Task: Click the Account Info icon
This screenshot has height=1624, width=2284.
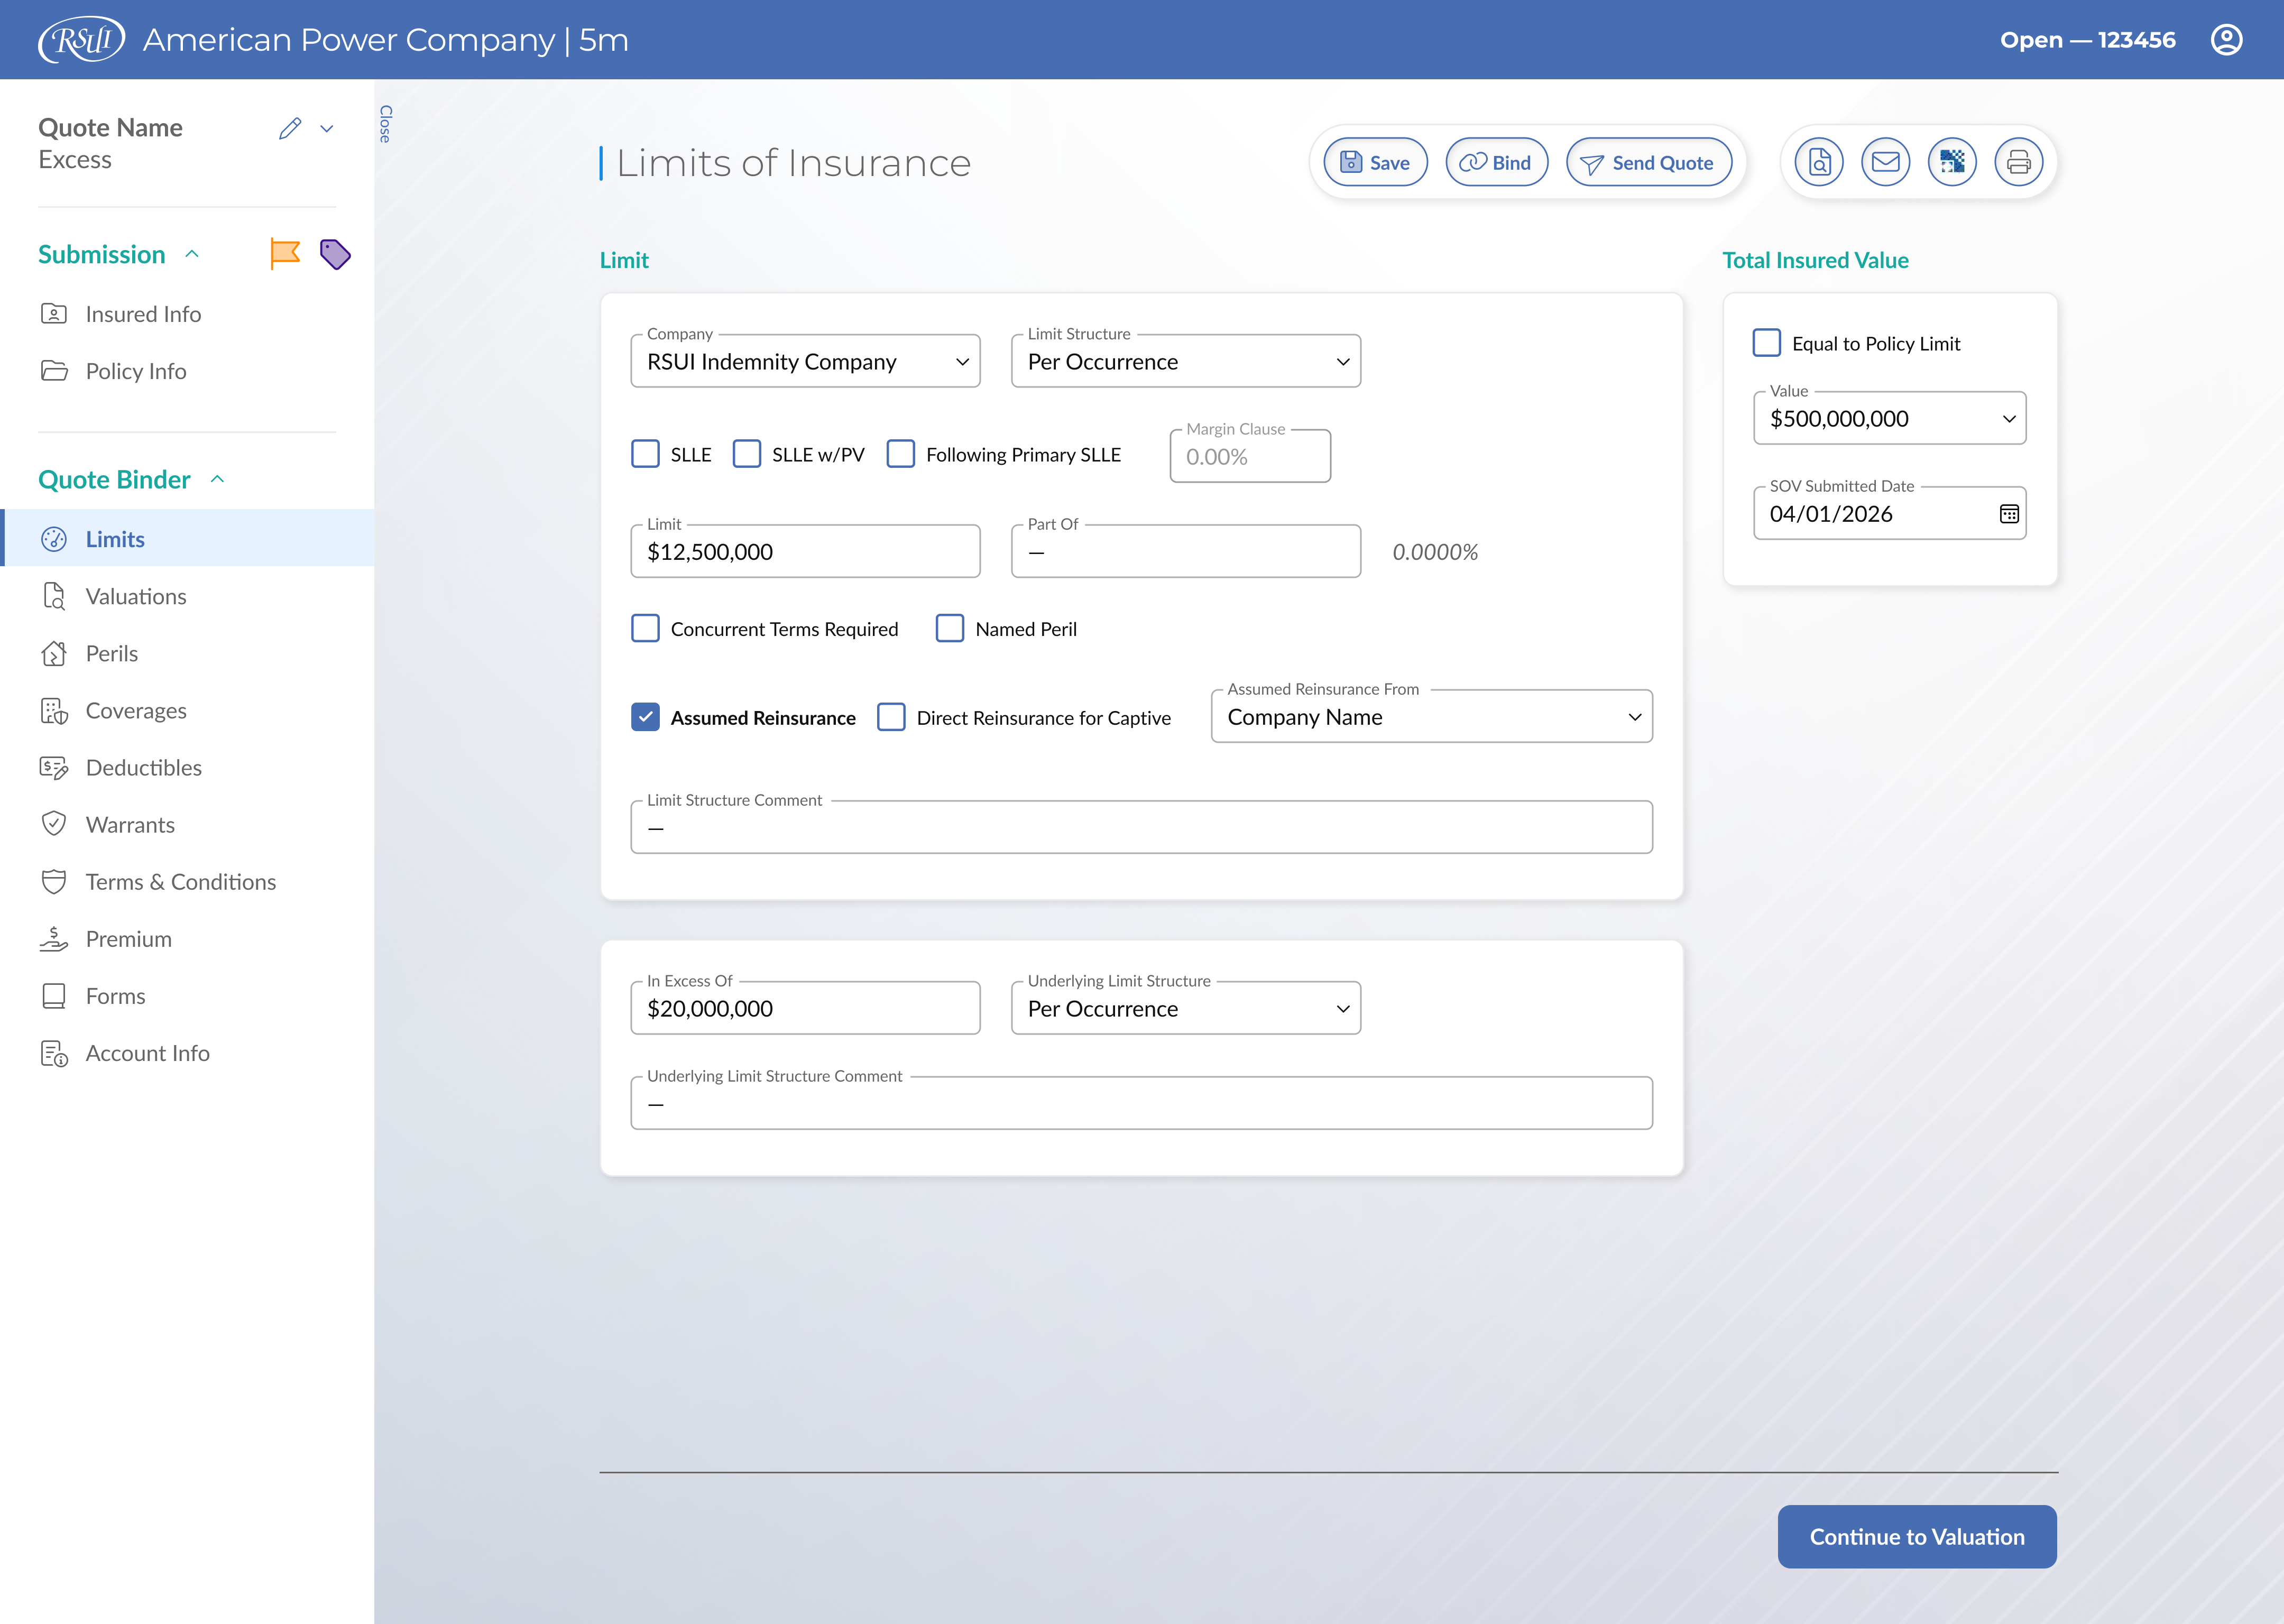Action: coord(54,1053)
